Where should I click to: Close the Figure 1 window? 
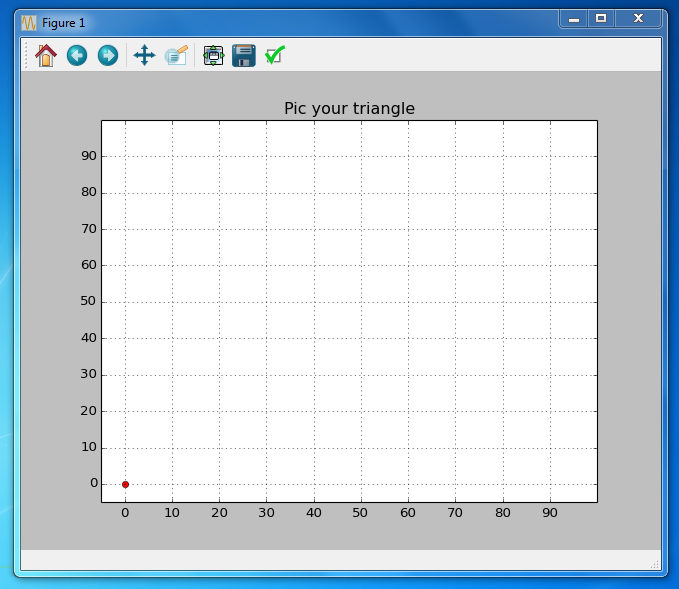638,19
